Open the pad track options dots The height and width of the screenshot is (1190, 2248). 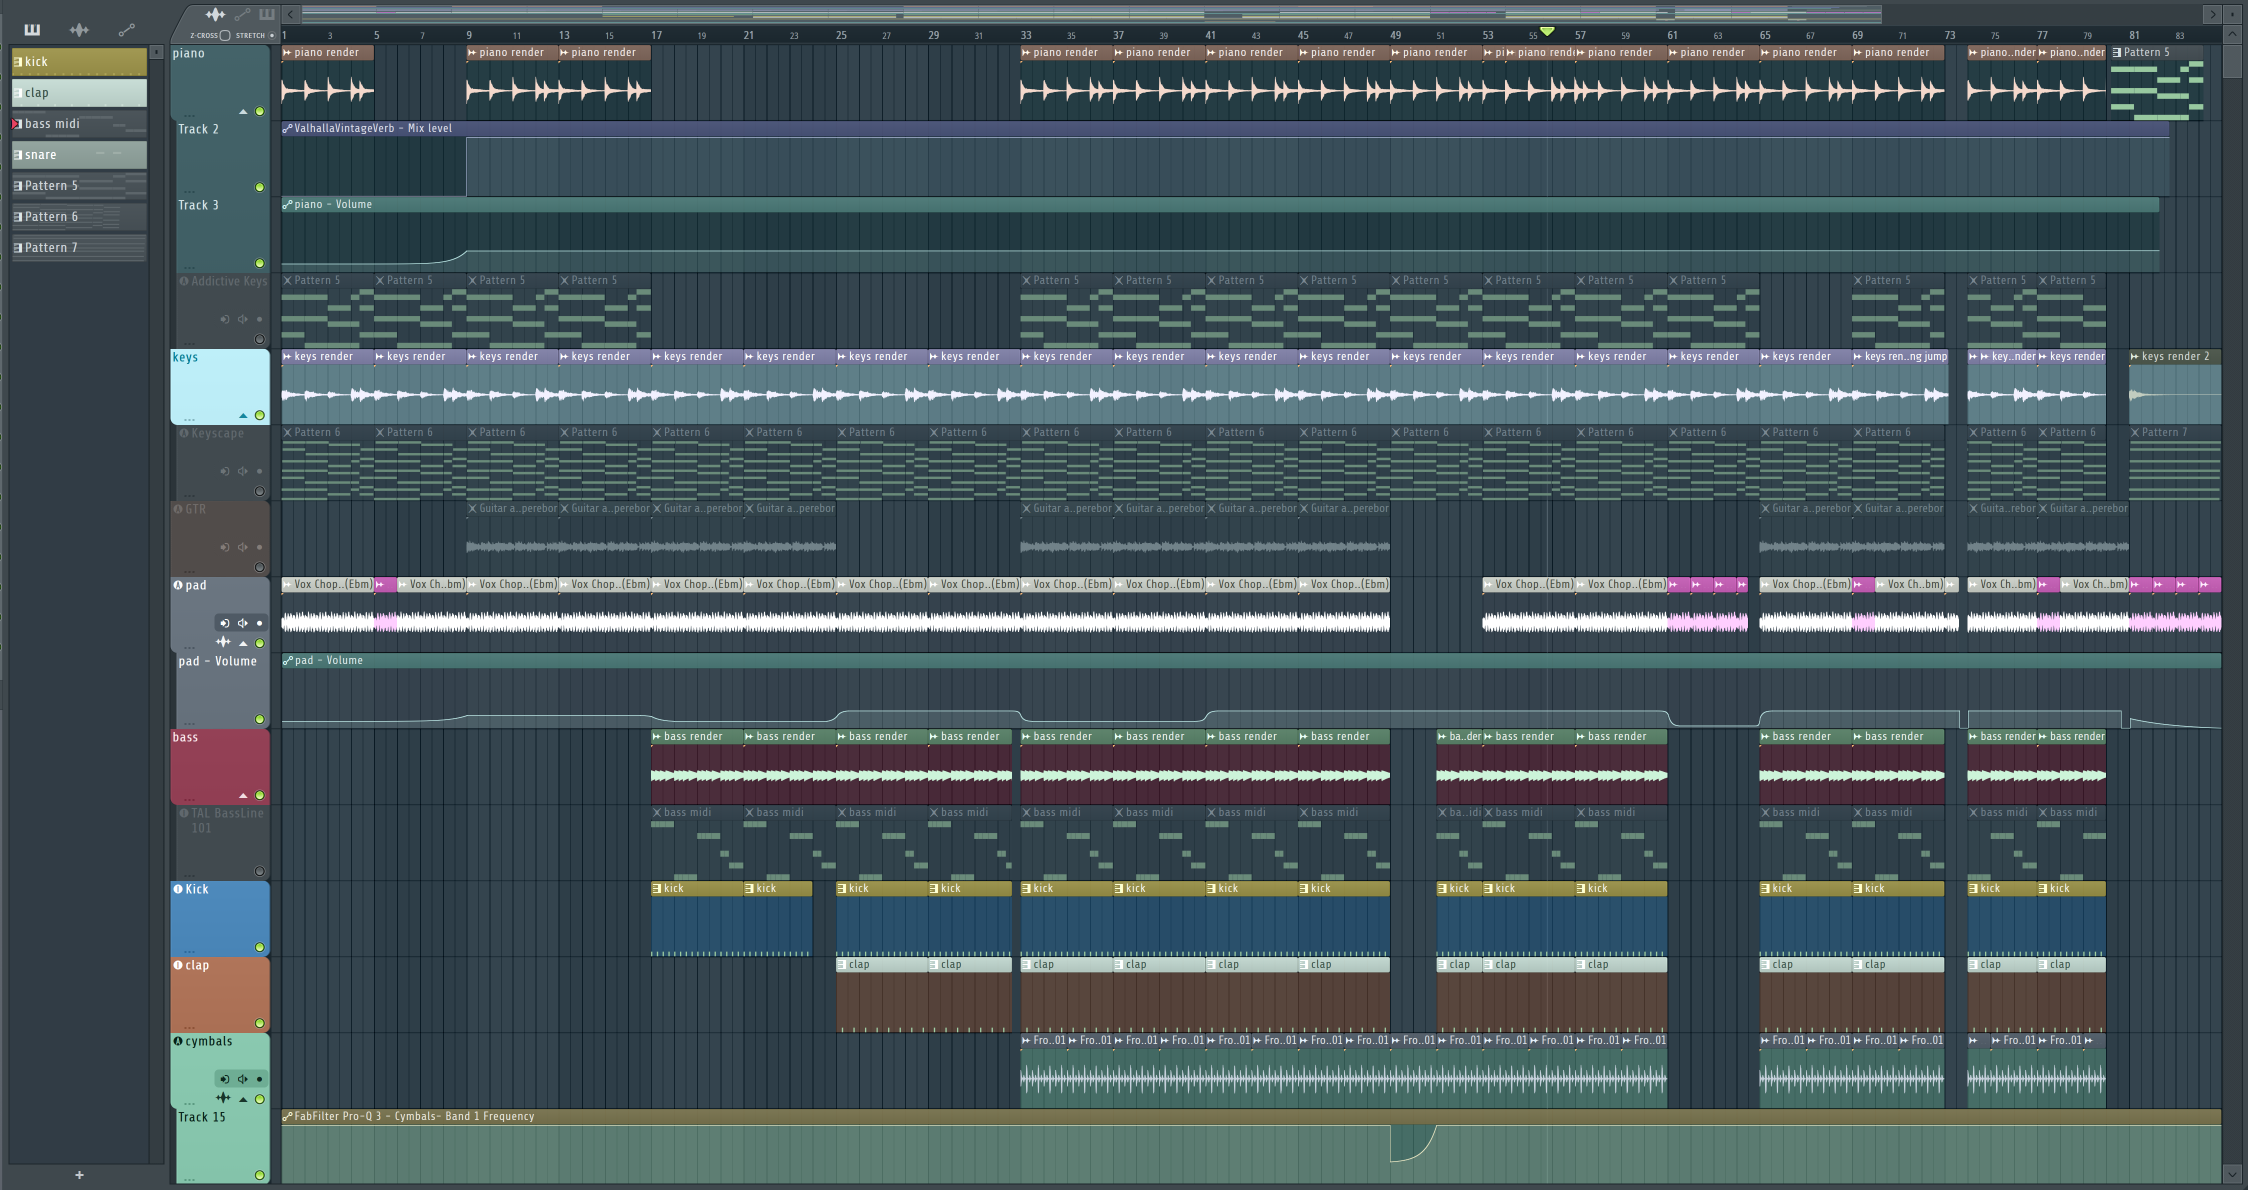pos(189,647)
